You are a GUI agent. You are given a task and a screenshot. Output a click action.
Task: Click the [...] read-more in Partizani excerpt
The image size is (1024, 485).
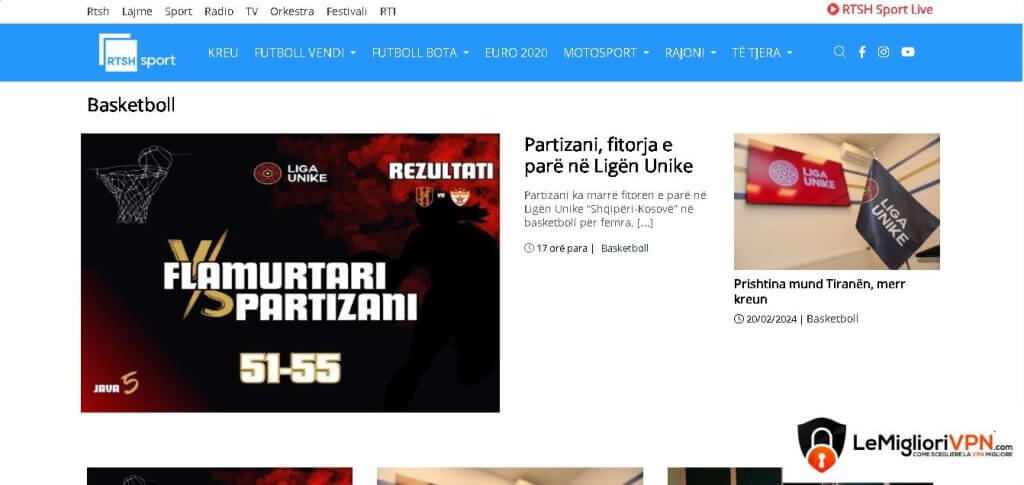(645, 223)
